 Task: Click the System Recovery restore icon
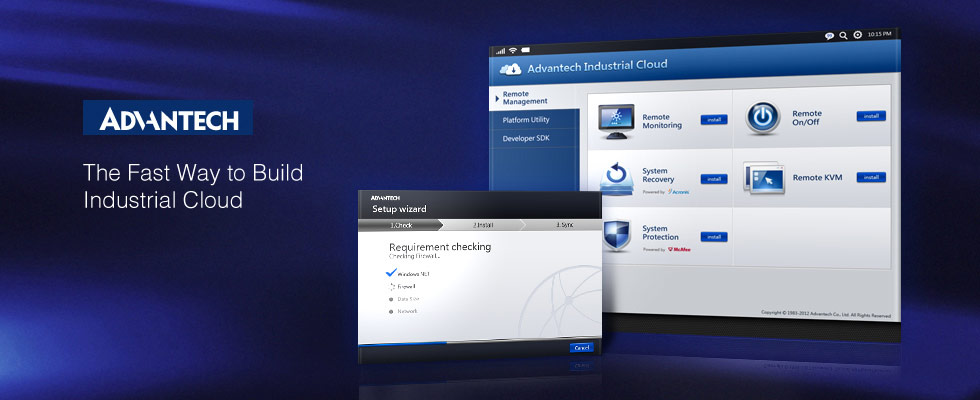(616, 179)
